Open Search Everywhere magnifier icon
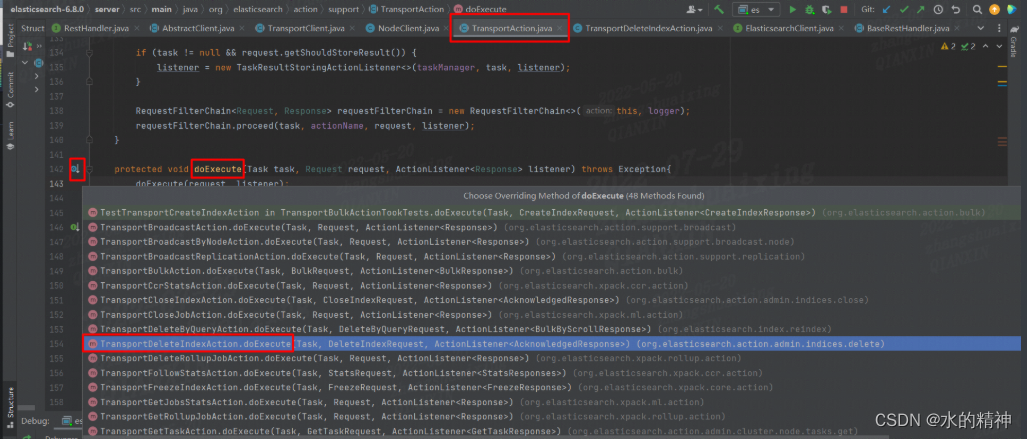 (977, 9)
